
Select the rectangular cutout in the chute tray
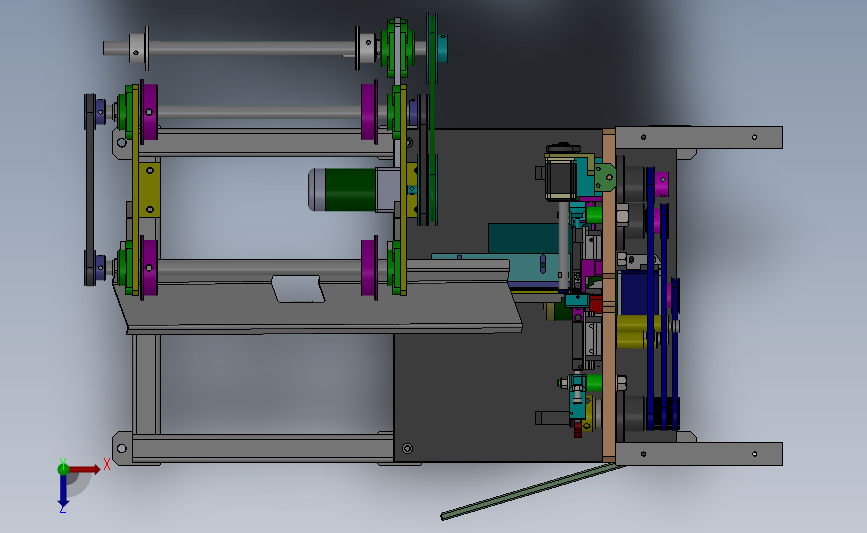pyautogui.click(x=298, y=289)
